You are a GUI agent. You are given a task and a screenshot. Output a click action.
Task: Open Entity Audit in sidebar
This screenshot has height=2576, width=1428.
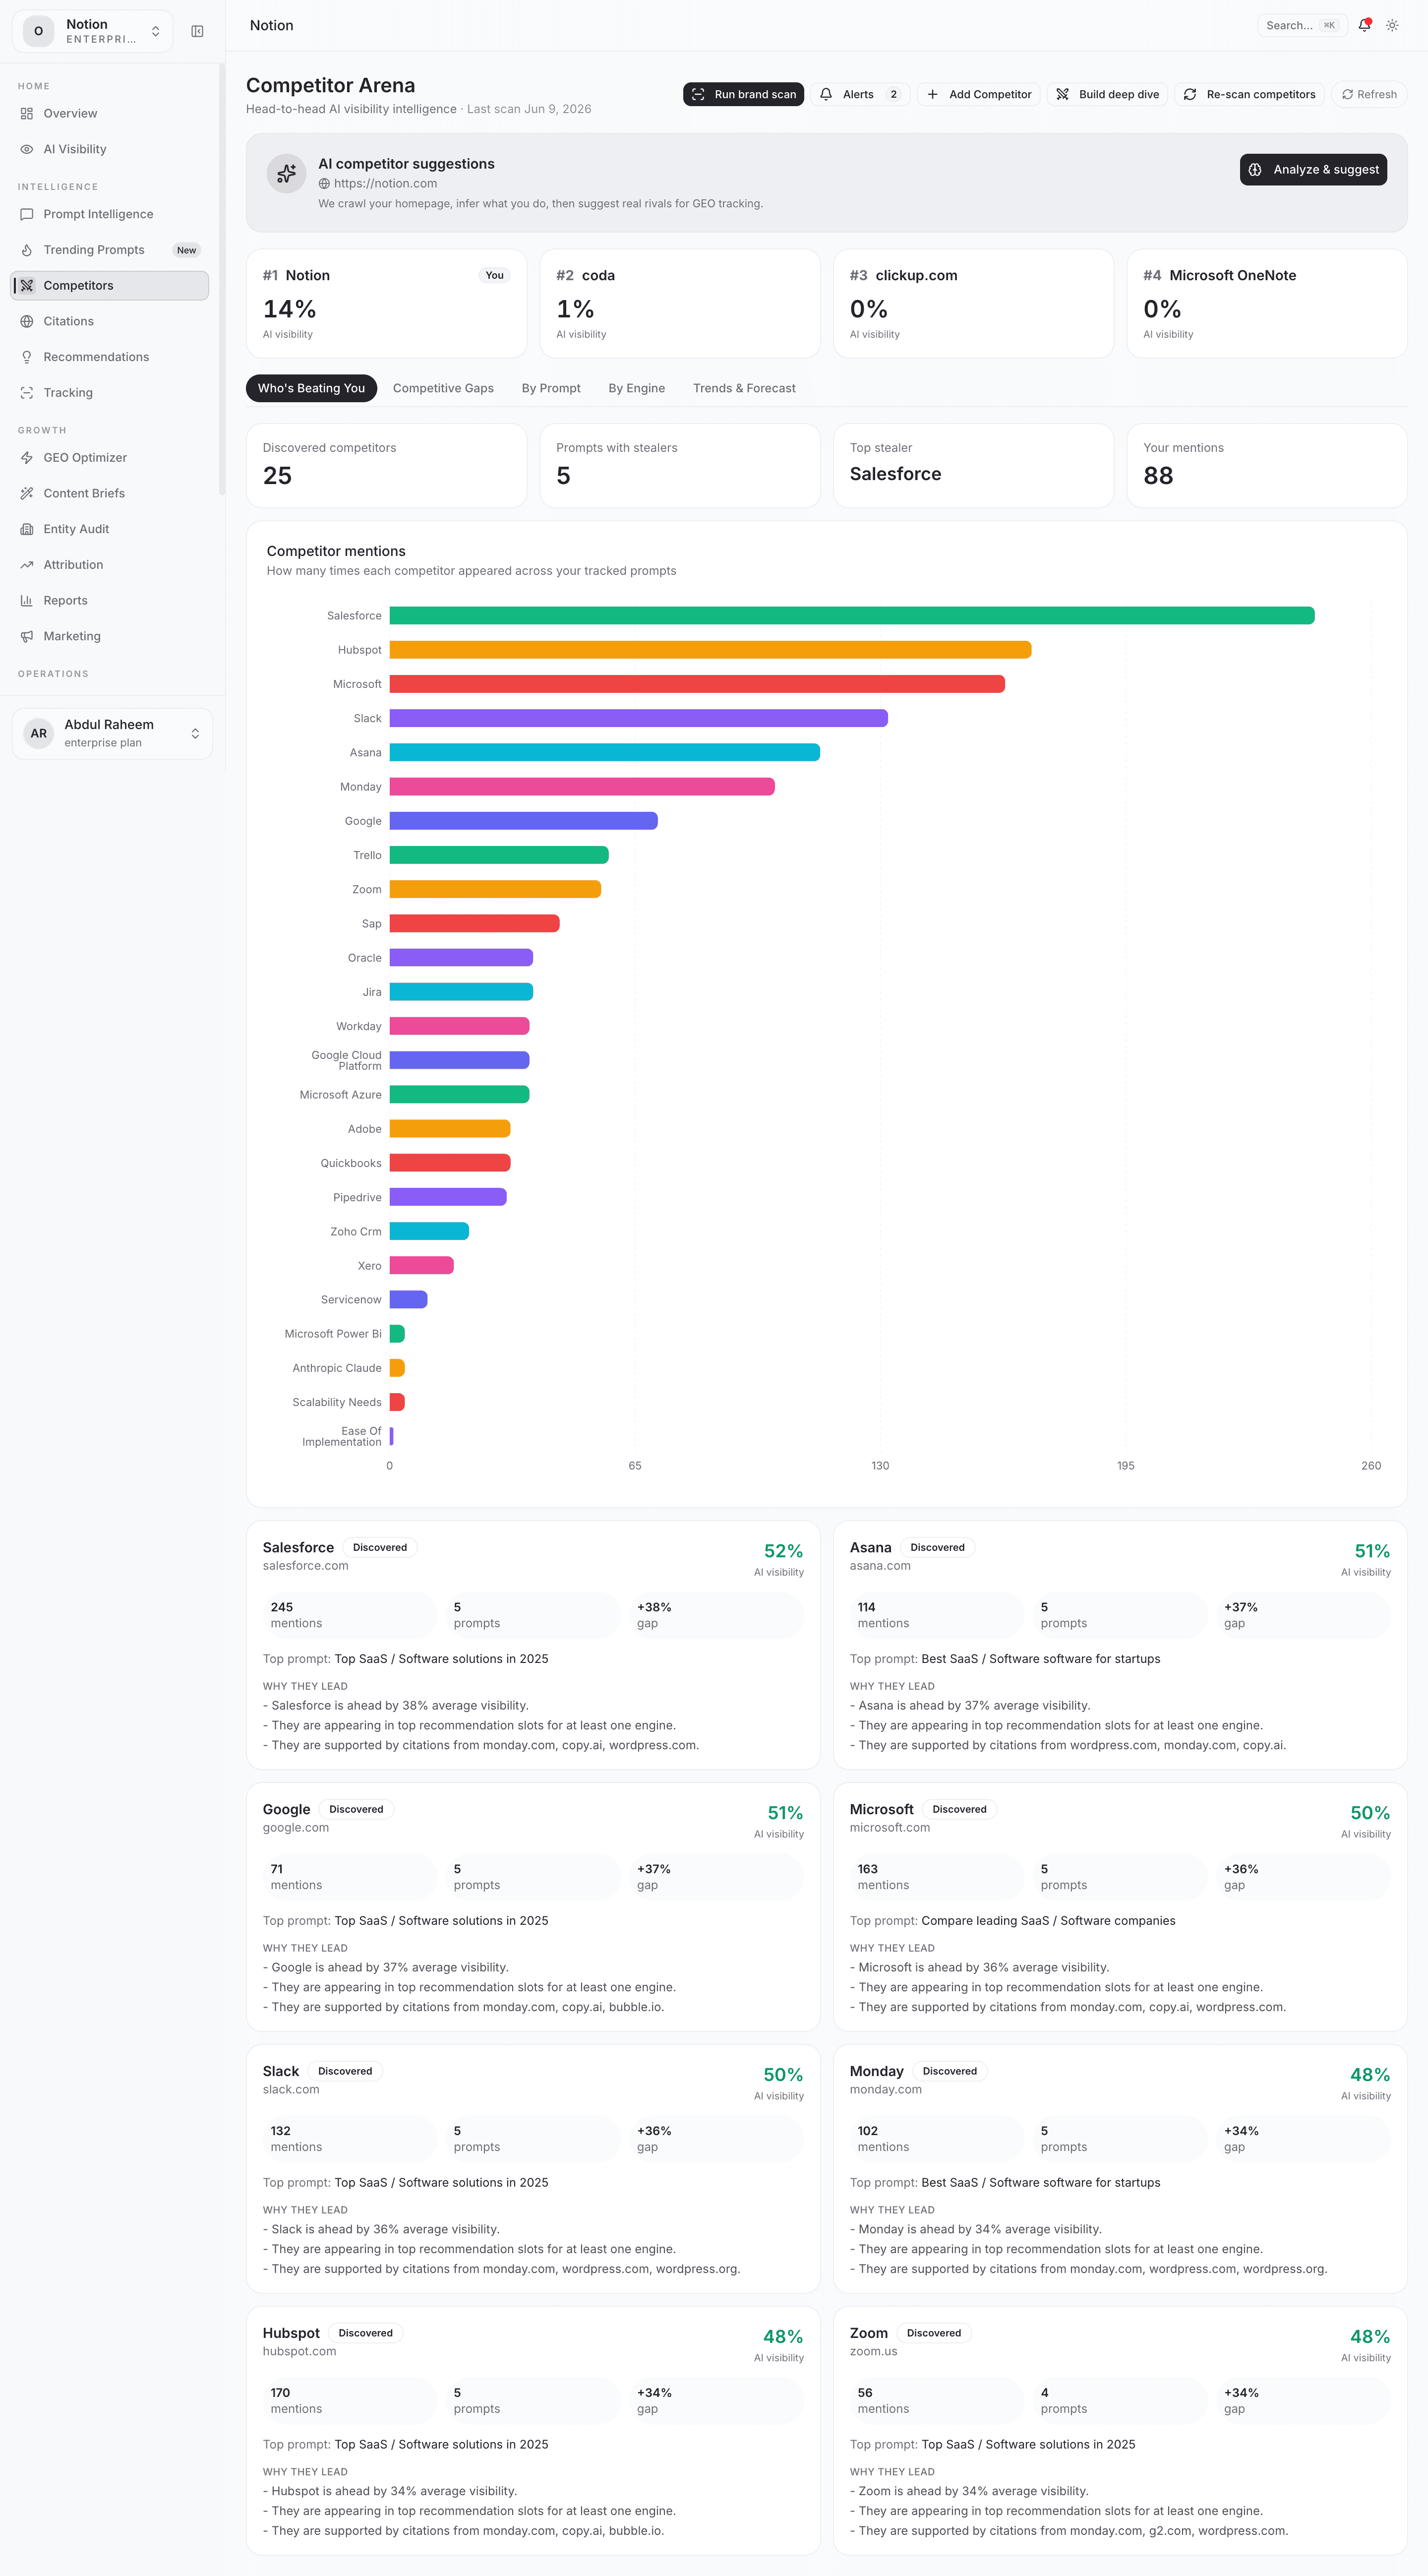[110, 529]
